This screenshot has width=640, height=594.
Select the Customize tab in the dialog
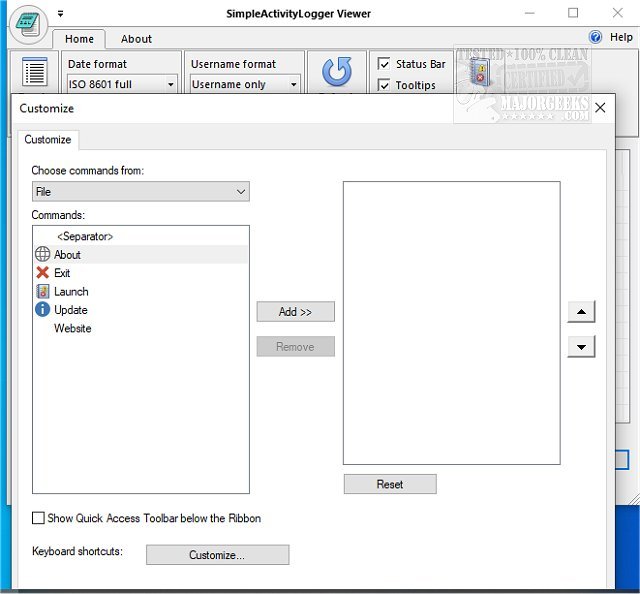point(48,140)
